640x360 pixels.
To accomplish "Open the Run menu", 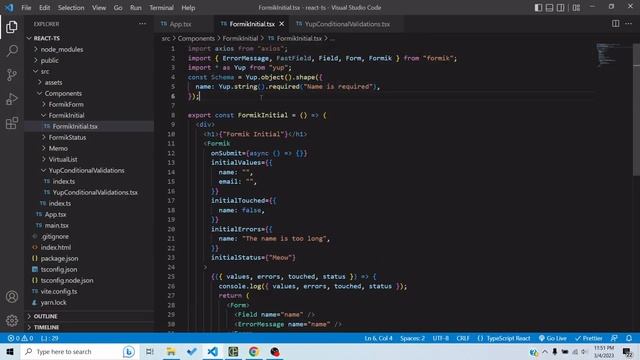I will coord(136,8).
